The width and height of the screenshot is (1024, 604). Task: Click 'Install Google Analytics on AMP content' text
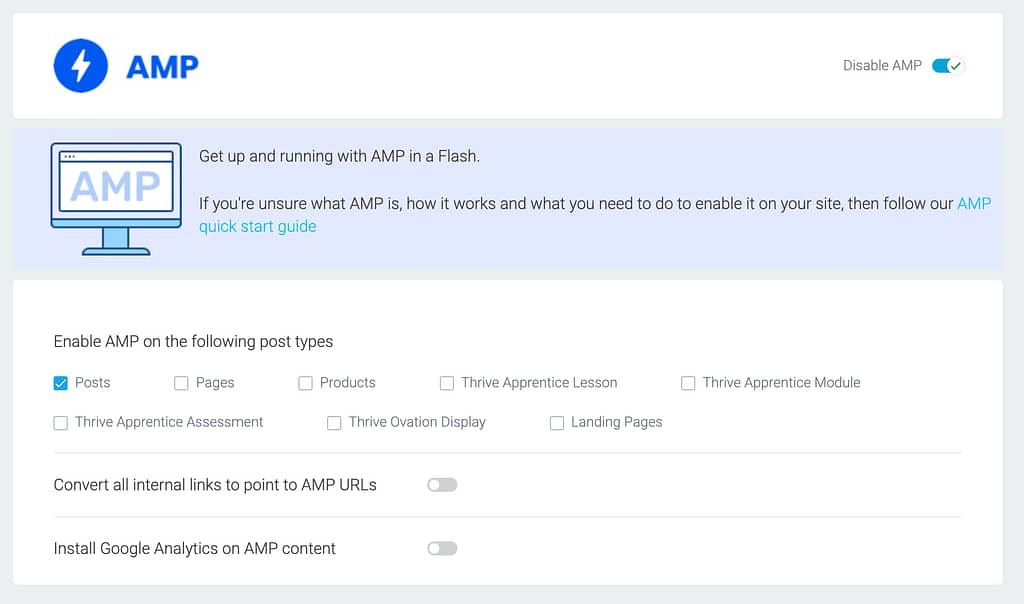click(x=195, y=548)
